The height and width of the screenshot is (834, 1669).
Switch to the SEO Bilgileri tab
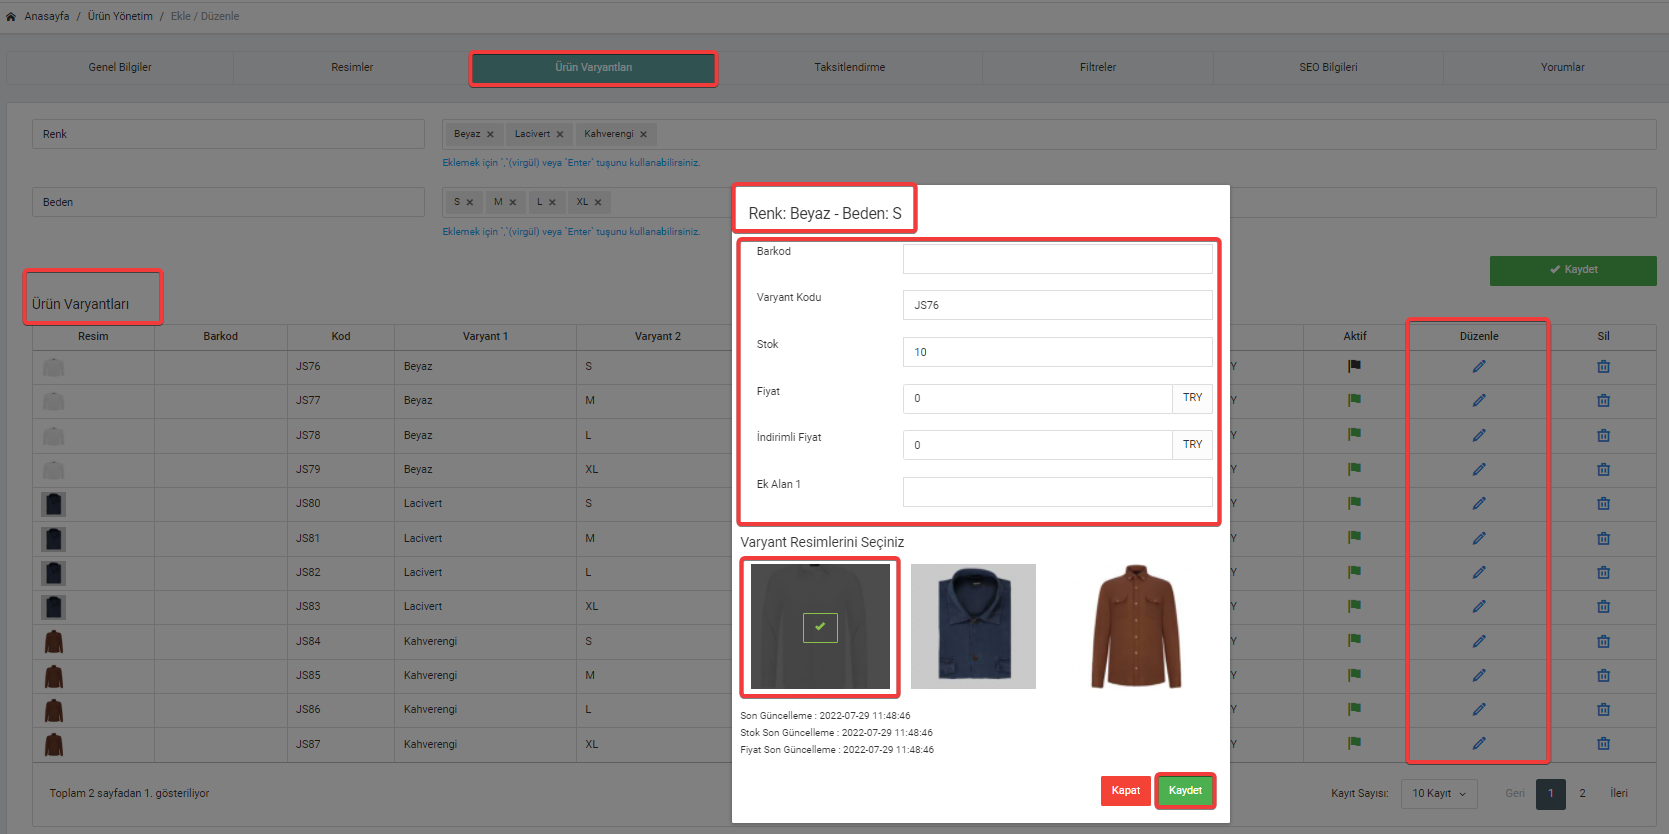(1328, 67)
